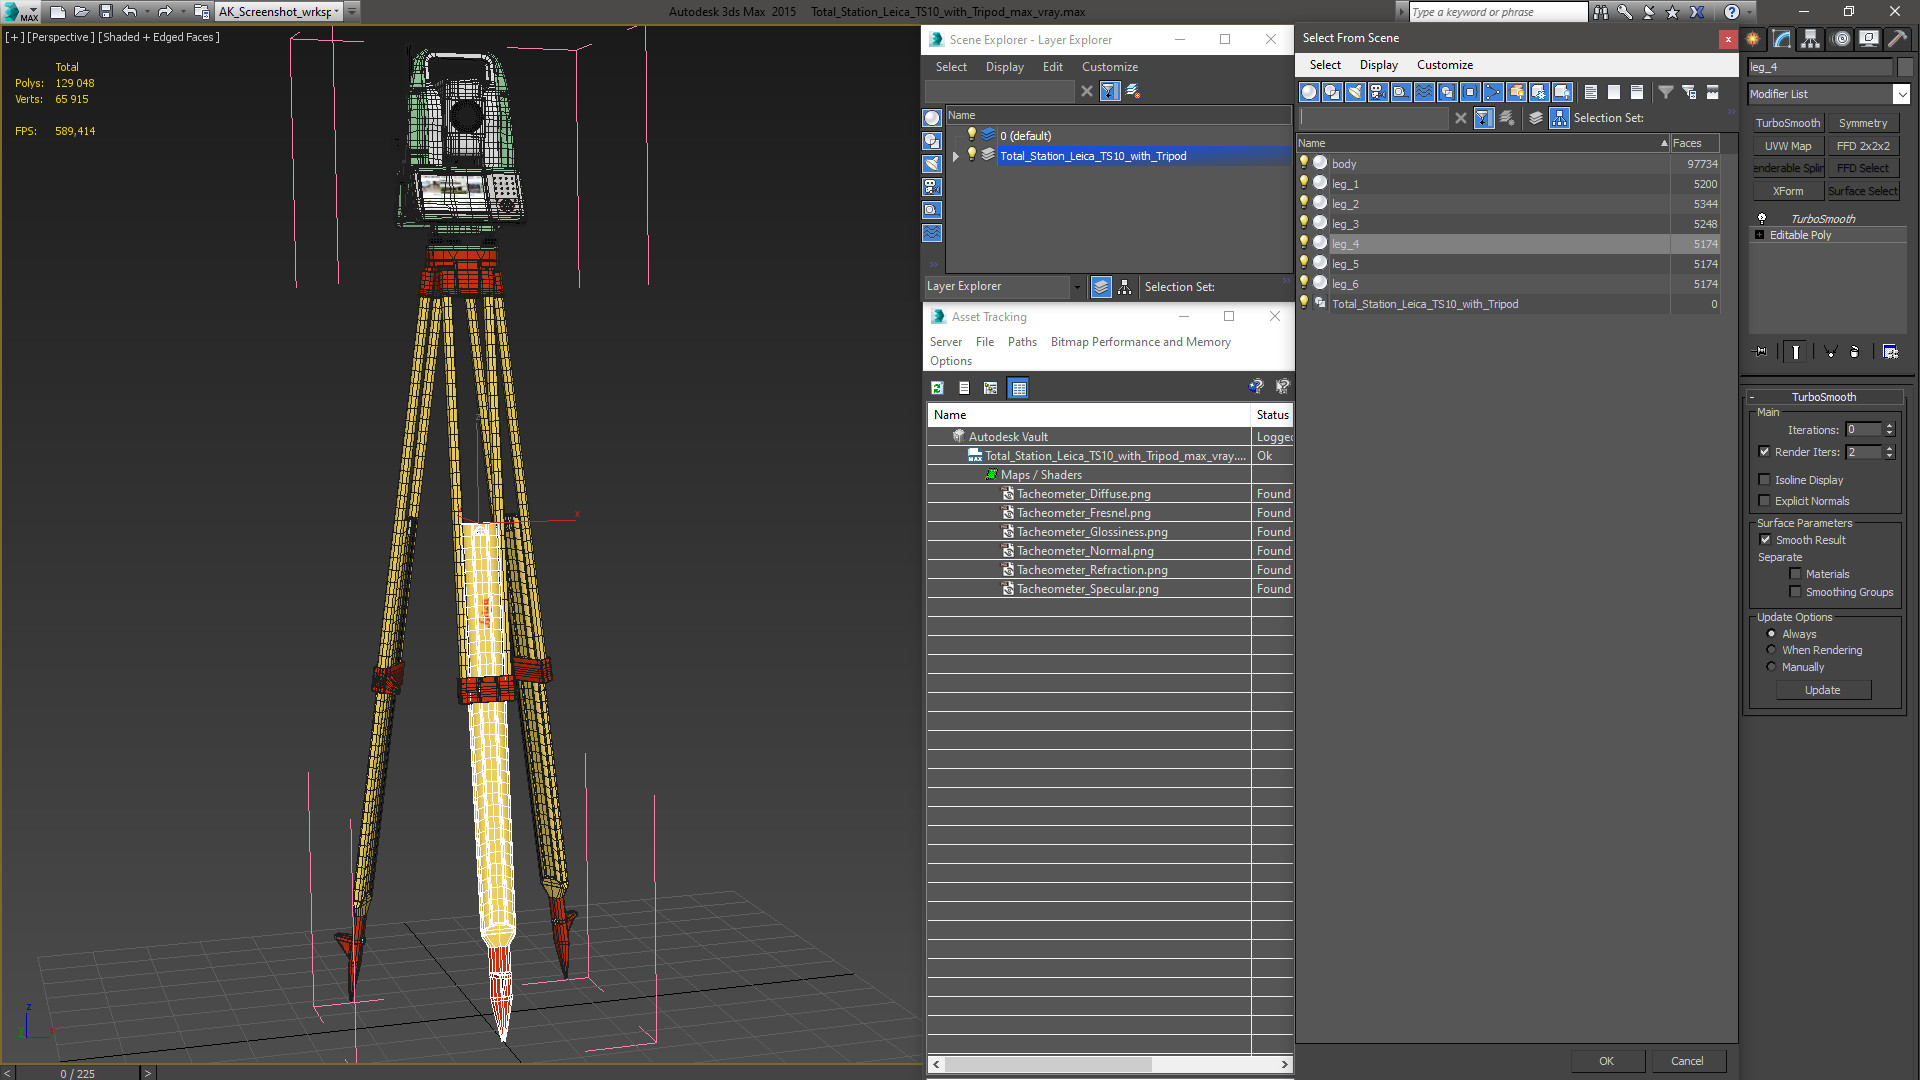Expand Total_Station_Leica_TS10_with_Tripod layer
Screen dimensions: 1920x1080
[956, 156]
